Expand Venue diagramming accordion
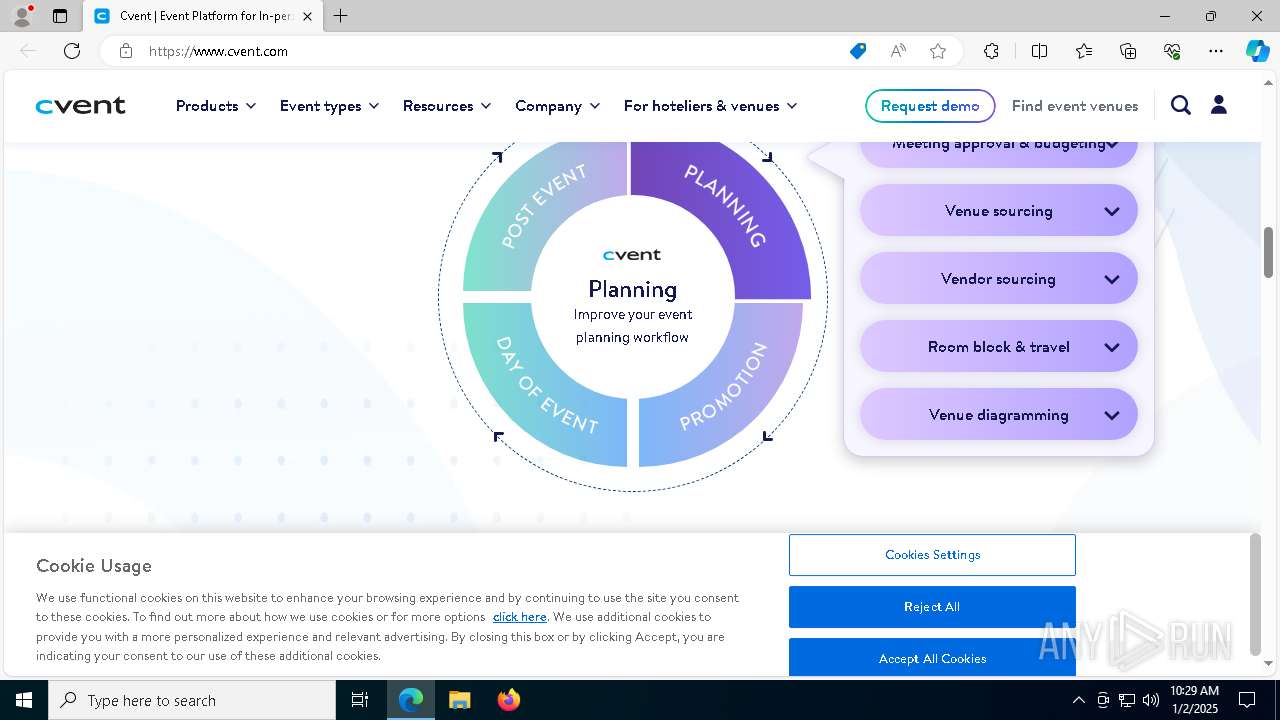The image size is (1280, 720). 999,415
